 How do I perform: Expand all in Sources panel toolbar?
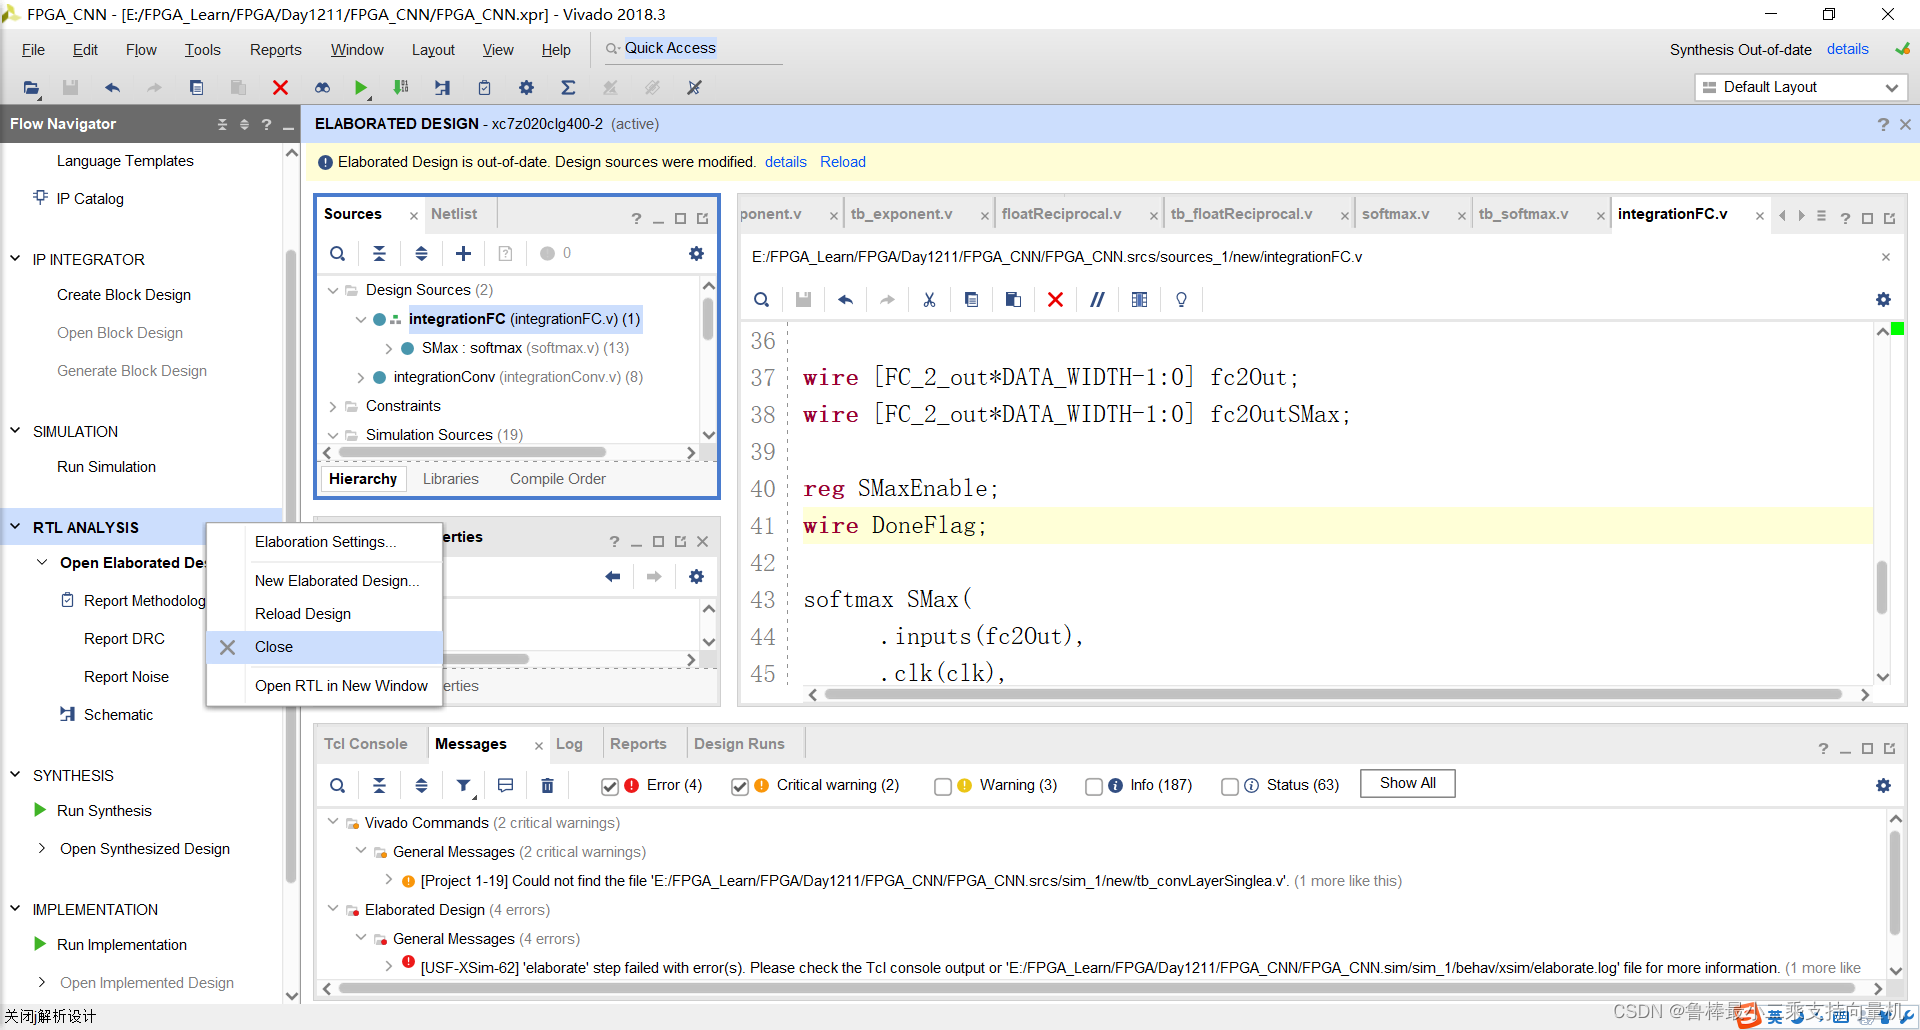click(421, 254)
